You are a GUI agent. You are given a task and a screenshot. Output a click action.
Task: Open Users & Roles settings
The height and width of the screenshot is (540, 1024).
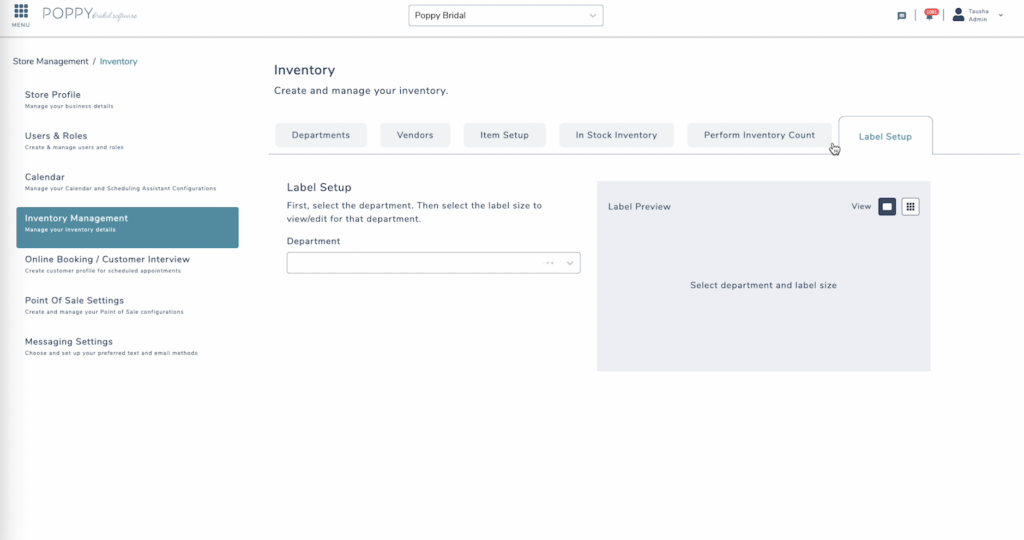[x=56, y=136]
